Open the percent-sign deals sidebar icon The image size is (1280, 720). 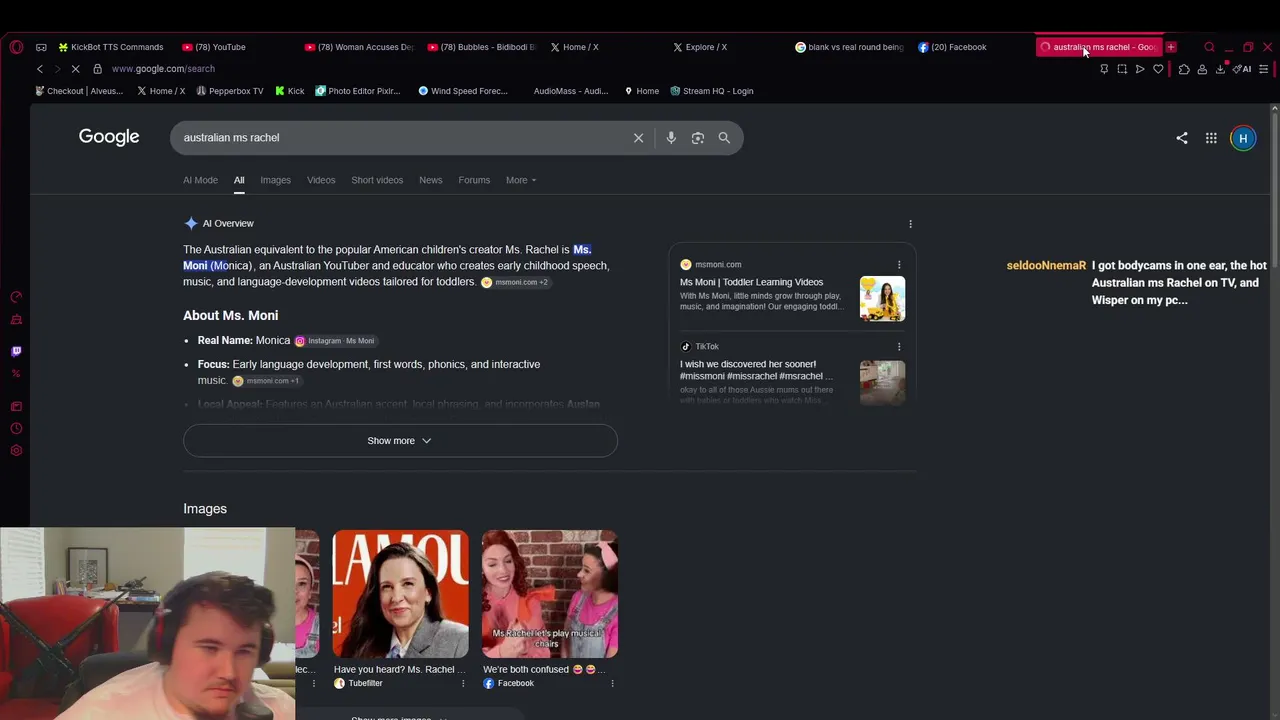coord(16,374)
